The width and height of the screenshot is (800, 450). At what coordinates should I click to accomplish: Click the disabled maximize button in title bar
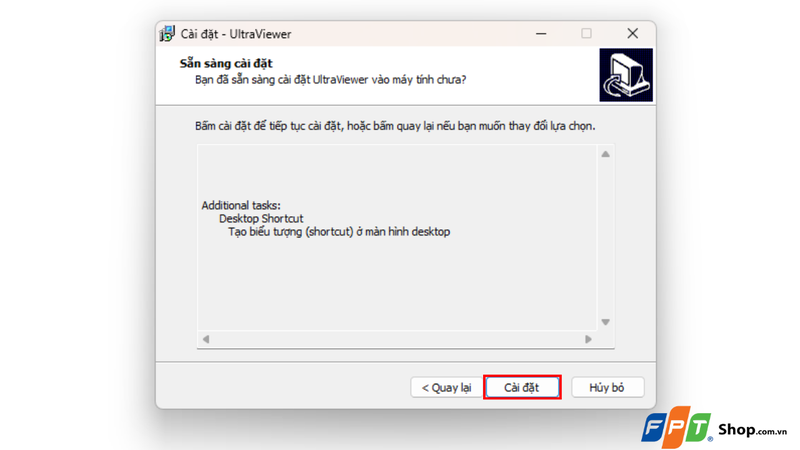586,34
